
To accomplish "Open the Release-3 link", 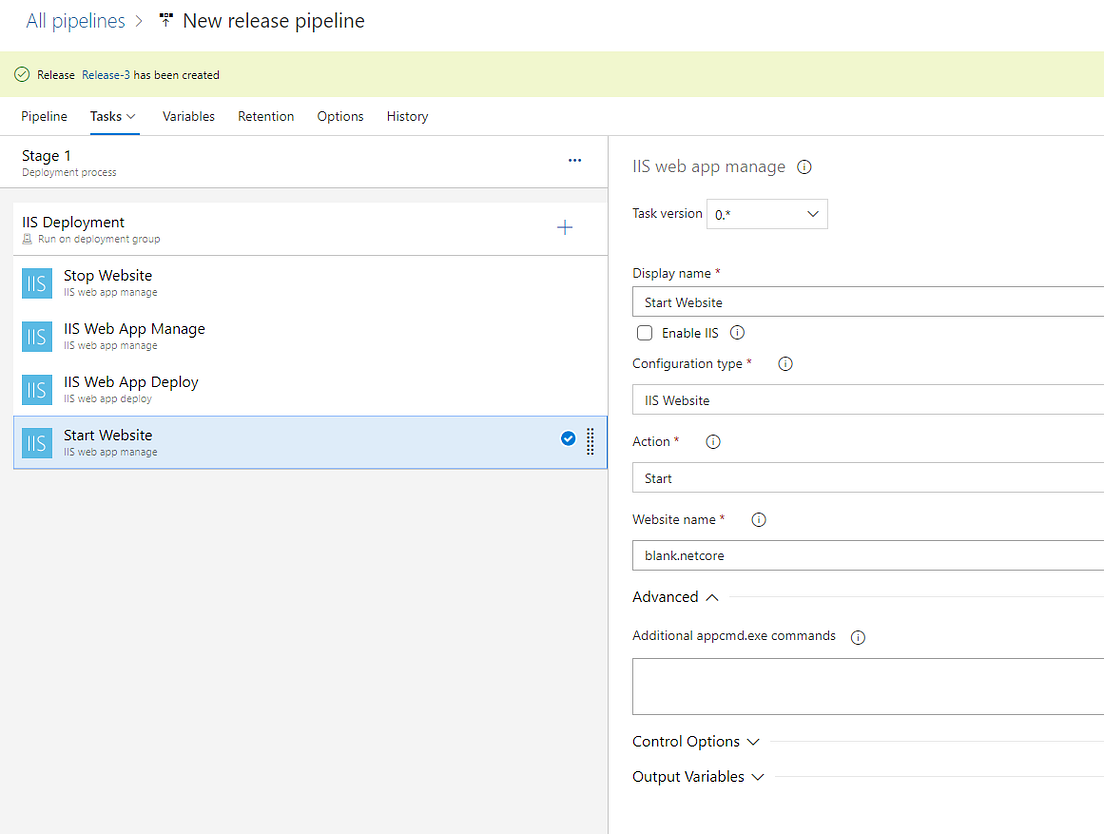I will 106,75.
